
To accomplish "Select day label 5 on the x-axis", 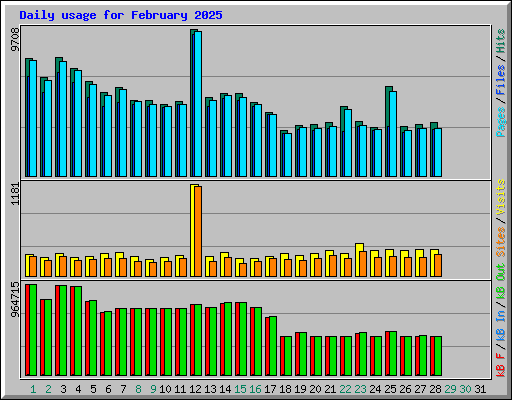I will pos(93,389).
